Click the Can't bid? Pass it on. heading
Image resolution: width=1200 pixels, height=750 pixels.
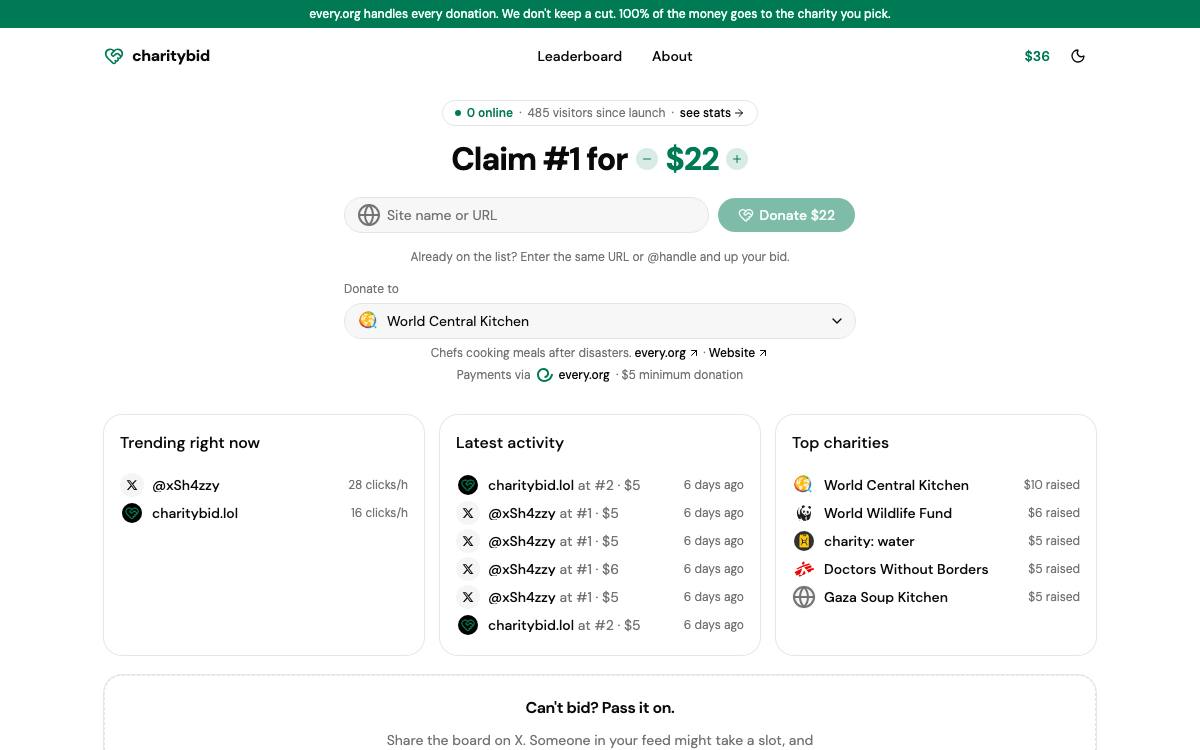tap(600, 708)
